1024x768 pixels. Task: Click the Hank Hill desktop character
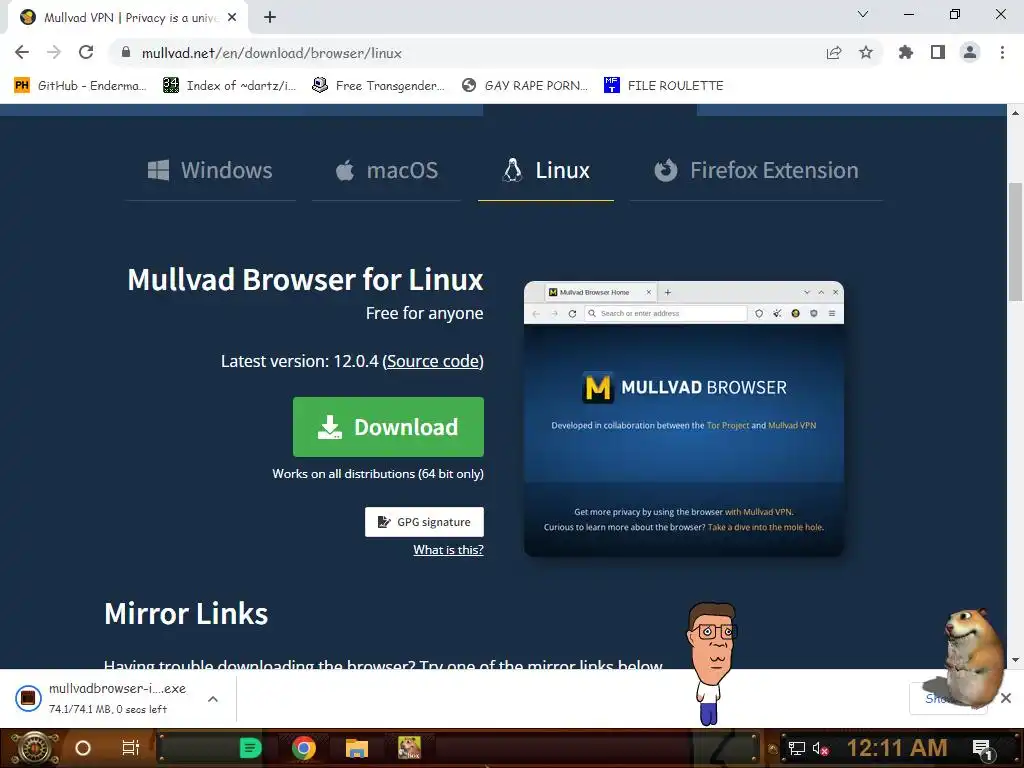713,663
